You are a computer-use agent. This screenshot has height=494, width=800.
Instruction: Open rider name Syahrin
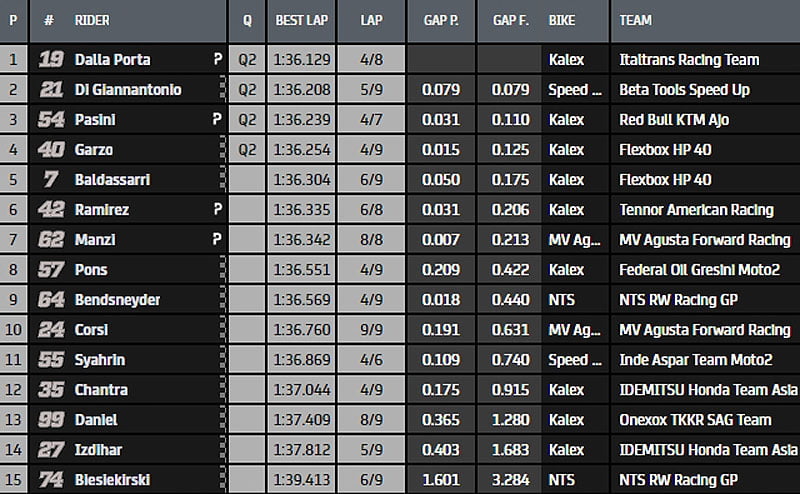pyautogui.click(x=100, y=360)
